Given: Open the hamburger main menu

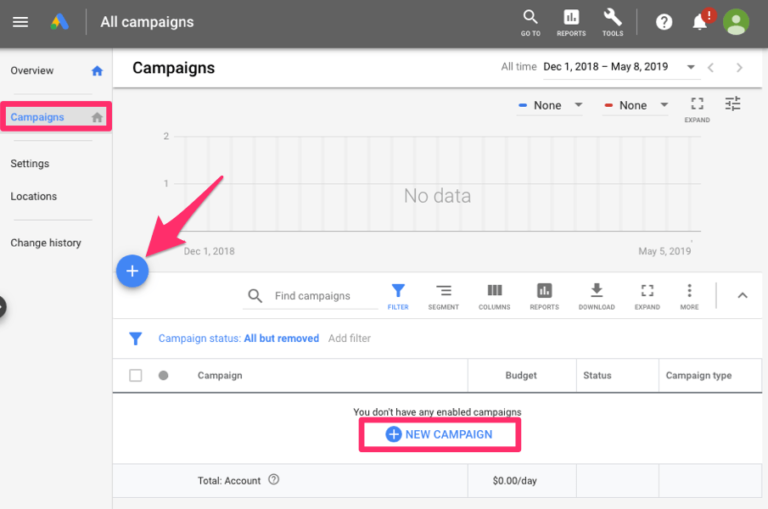Looking at the screenshot, I should click(20, 22).
